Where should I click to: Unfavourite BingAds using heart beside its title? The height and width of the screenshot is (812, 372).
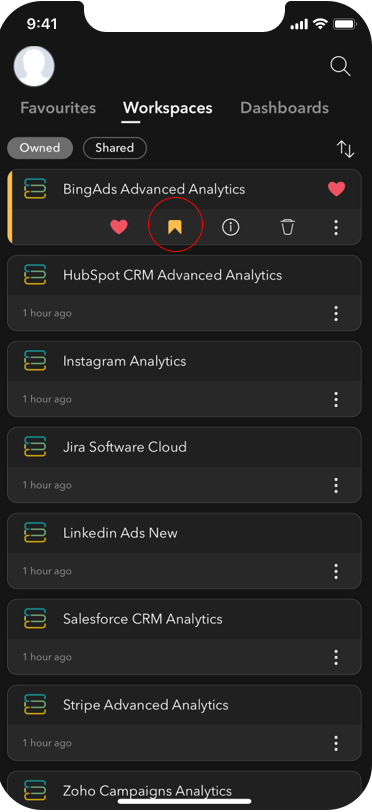point(337,189)
